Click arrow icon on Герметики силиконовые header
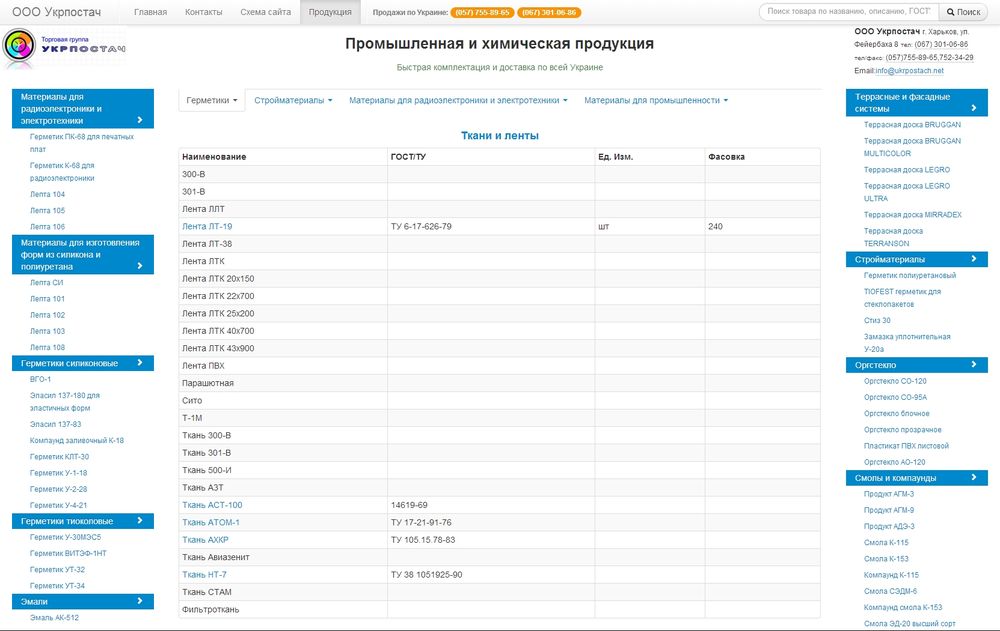1000x631 pixels. coord(140,363)
